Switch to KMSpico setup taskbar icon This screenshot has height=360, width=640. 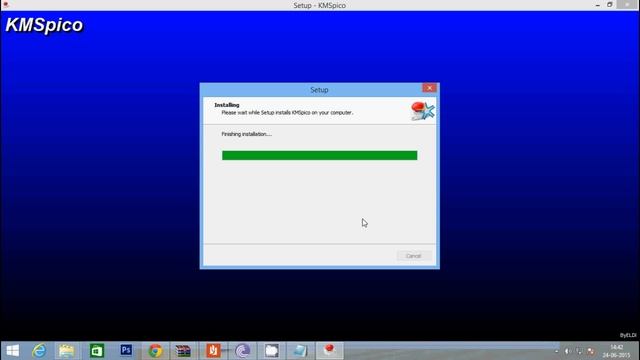coord(329,350)
